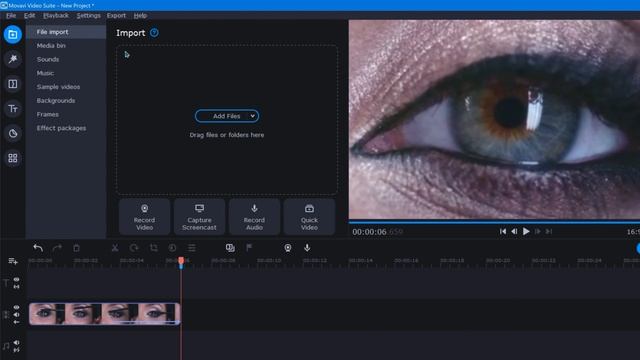Open the File menu

click(11, 16)
